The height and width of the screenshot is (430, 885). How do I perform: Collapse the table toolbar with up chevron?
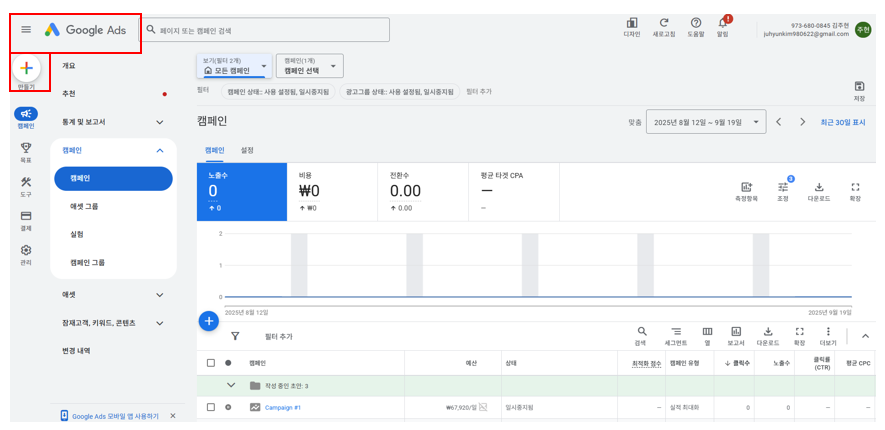coord(865,336)
